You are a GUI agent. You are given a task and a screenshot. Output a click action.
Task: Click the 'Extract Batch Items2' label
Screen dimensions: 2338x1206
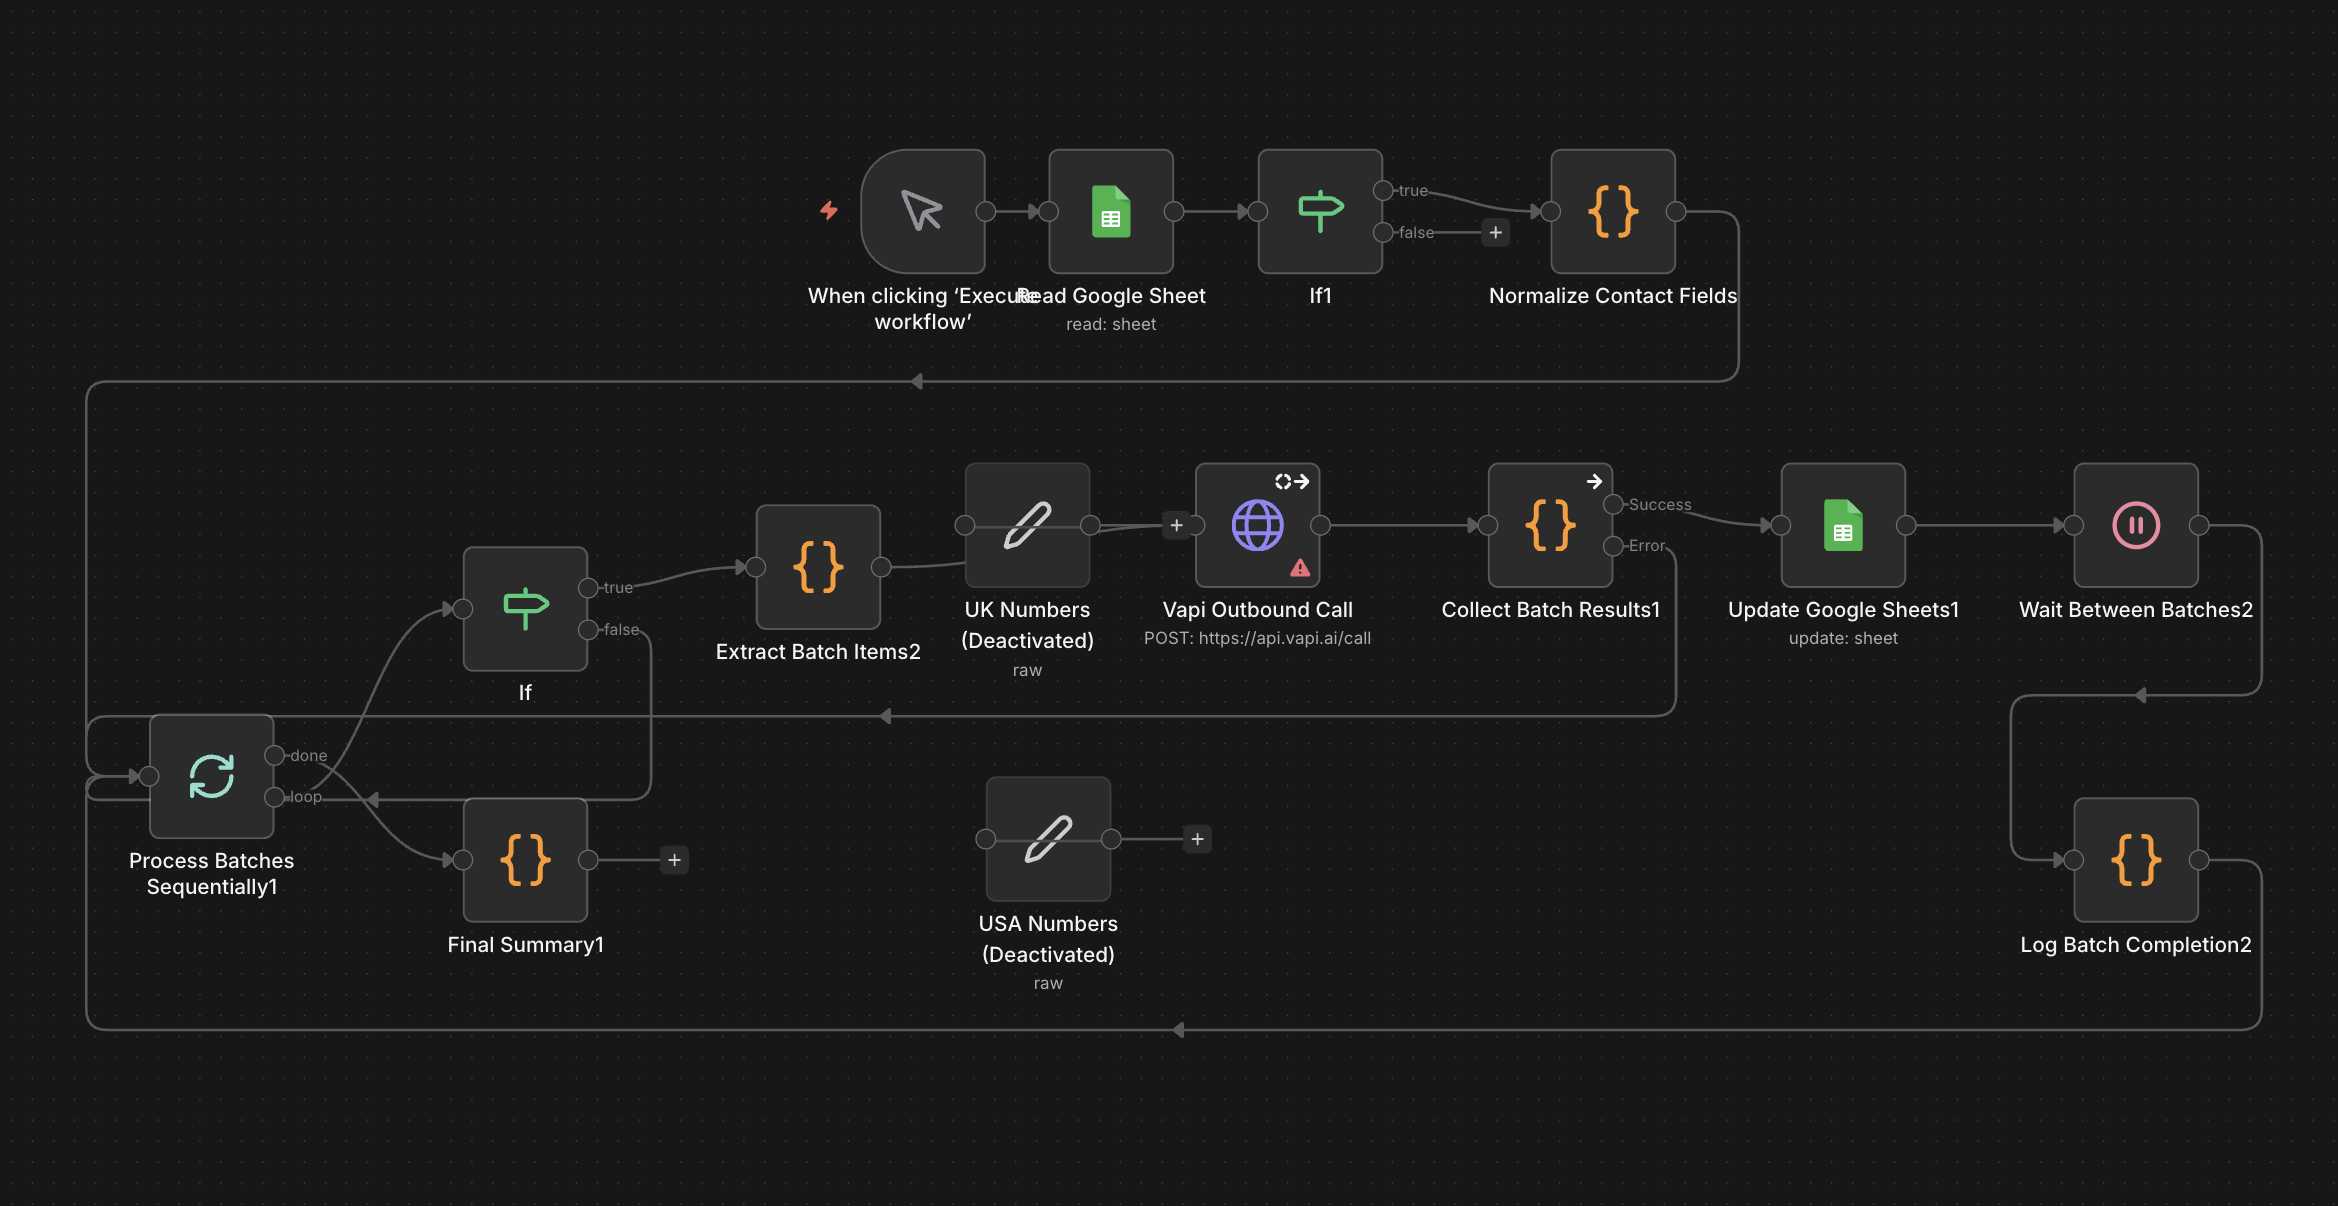818,652
